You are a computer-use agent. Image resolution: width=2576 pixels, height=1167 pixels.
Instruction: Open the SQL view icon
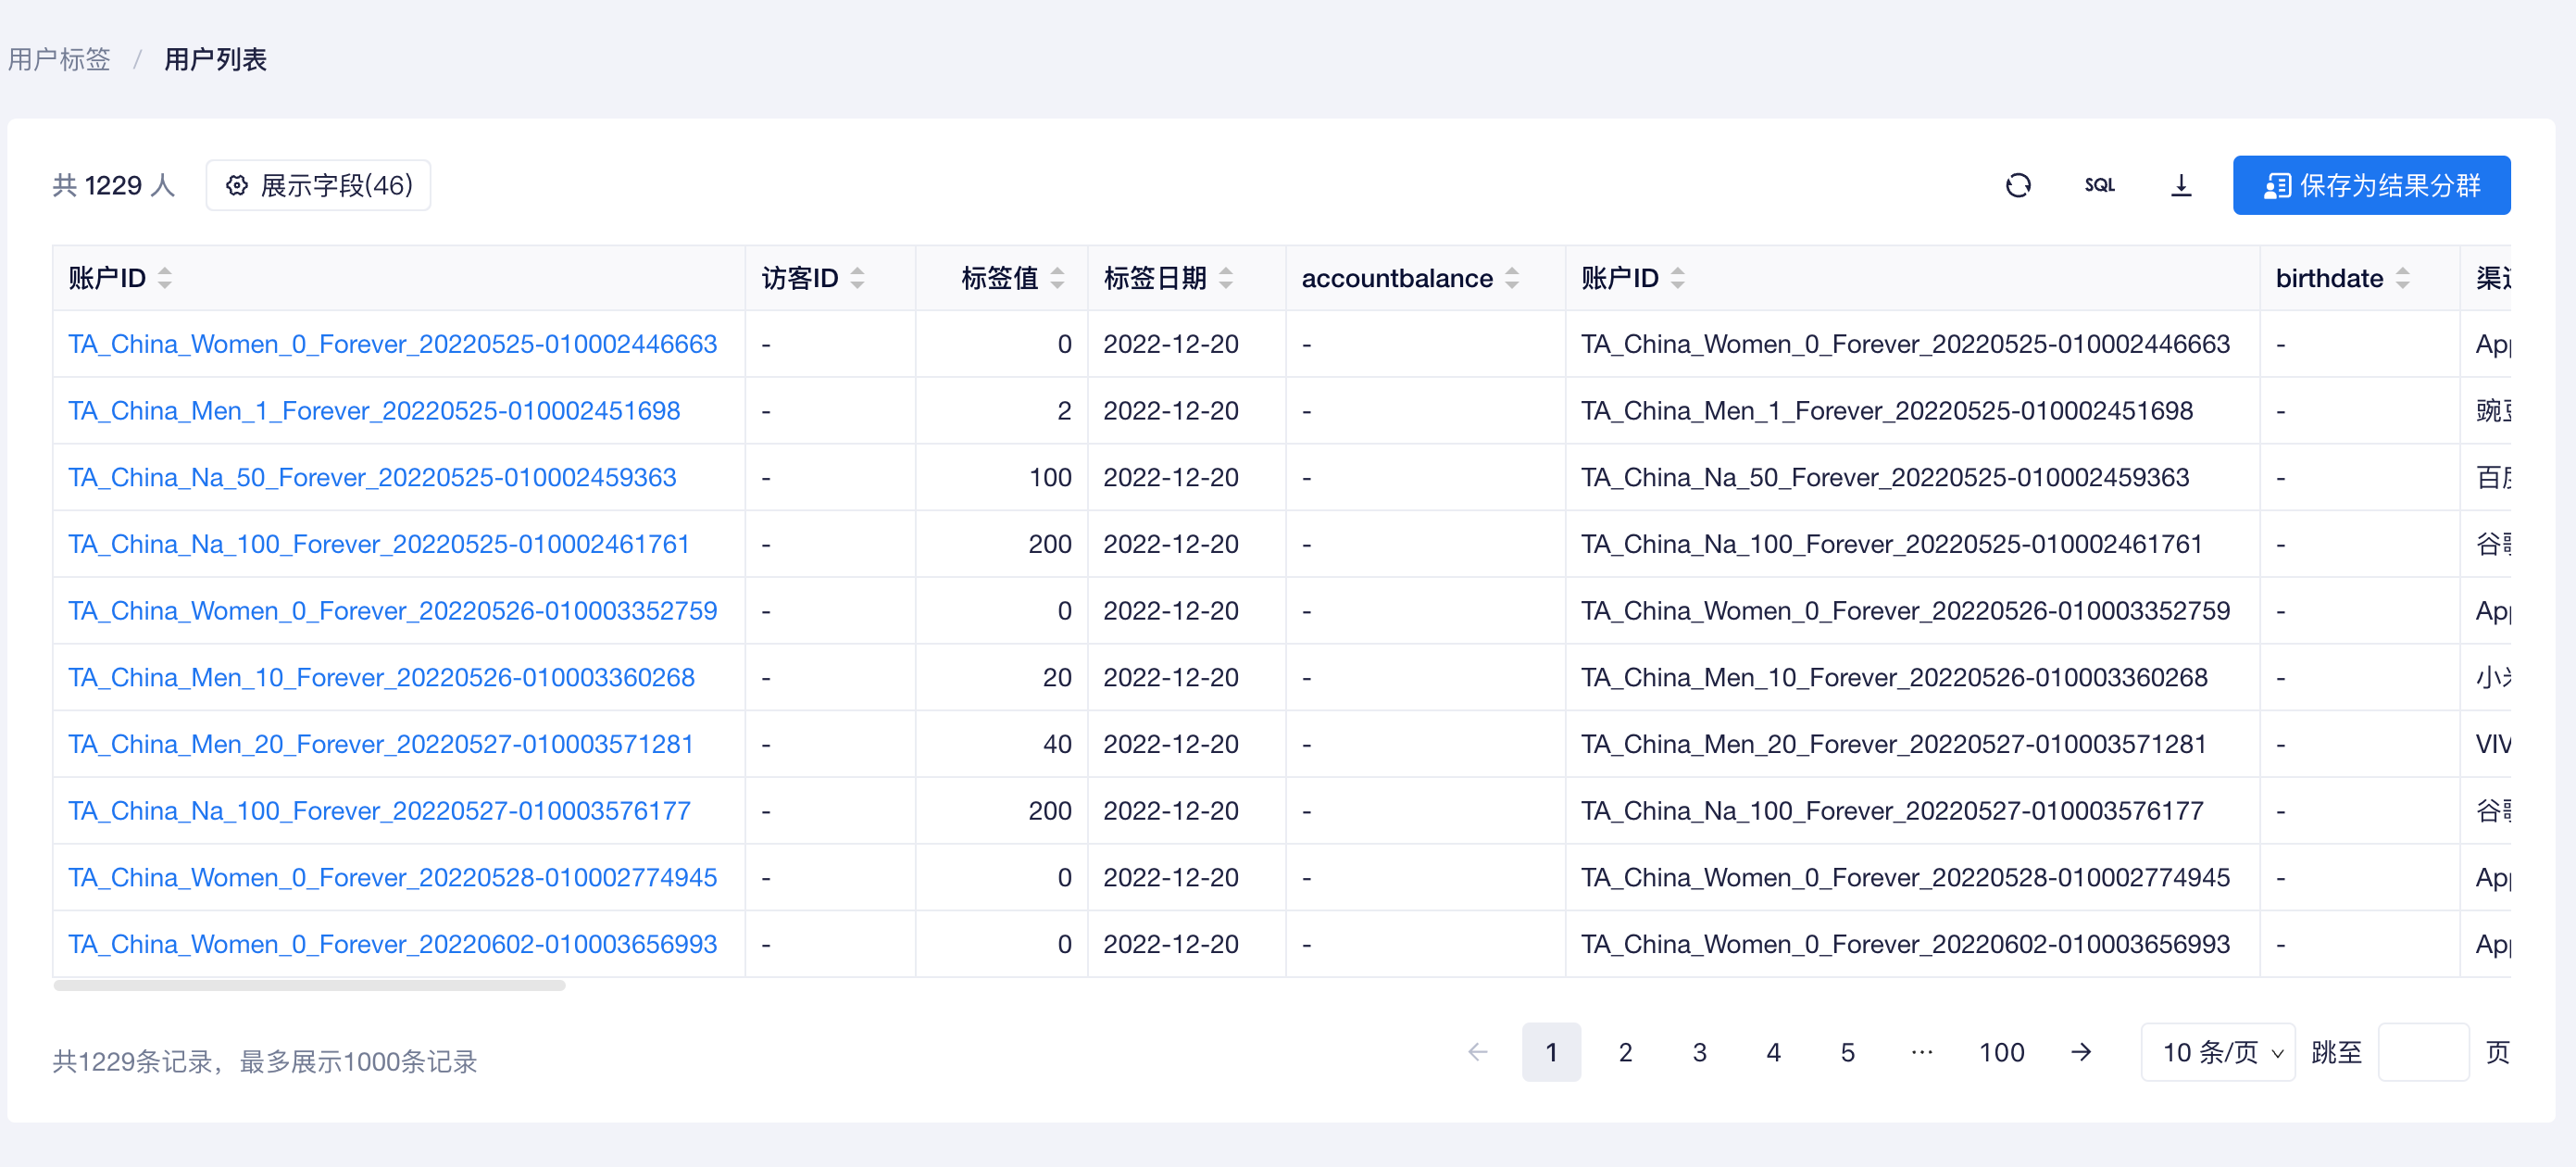point(2099,185)
